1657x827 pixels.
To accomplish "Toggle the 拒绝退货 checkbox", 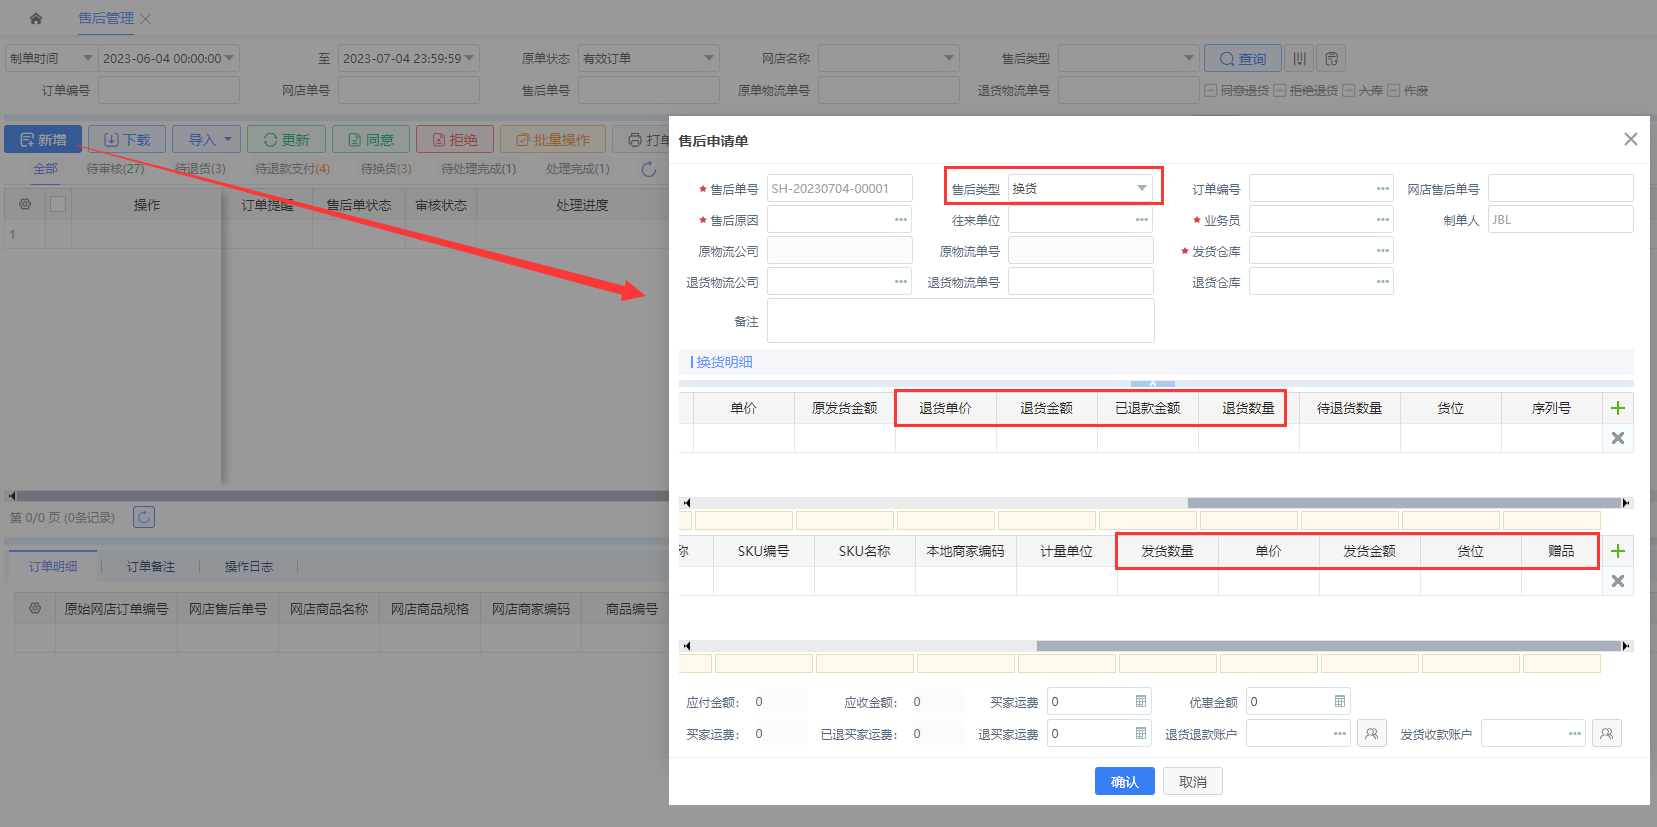I will pyautogui.click(x=1279, y=91).
